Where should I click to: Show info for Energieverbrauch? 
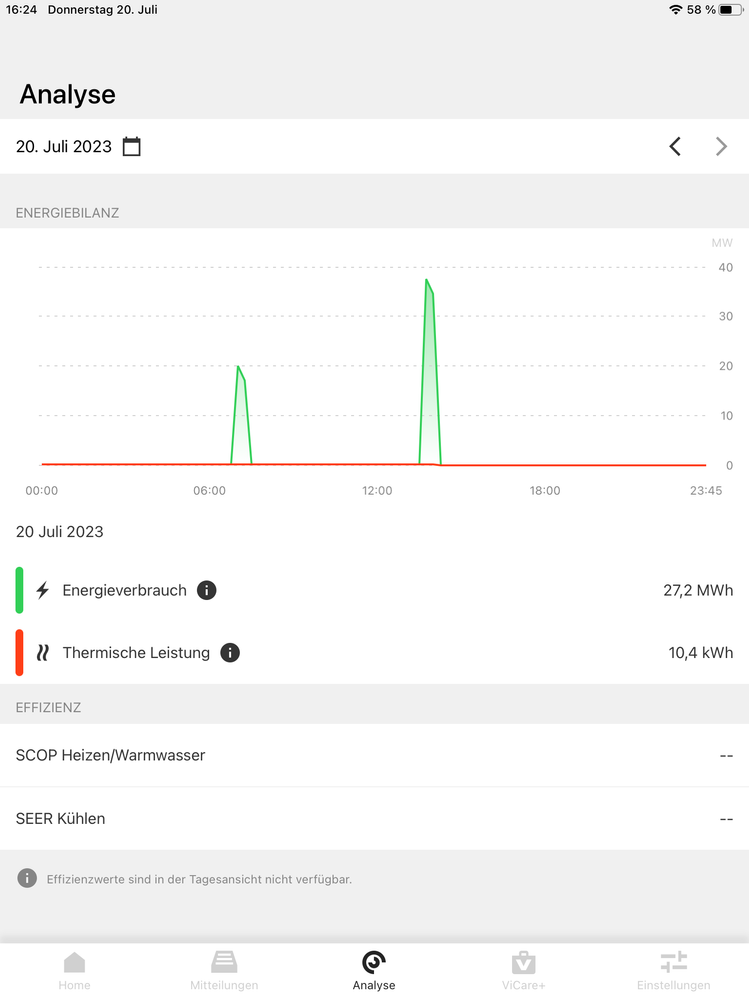click(207, 590)
